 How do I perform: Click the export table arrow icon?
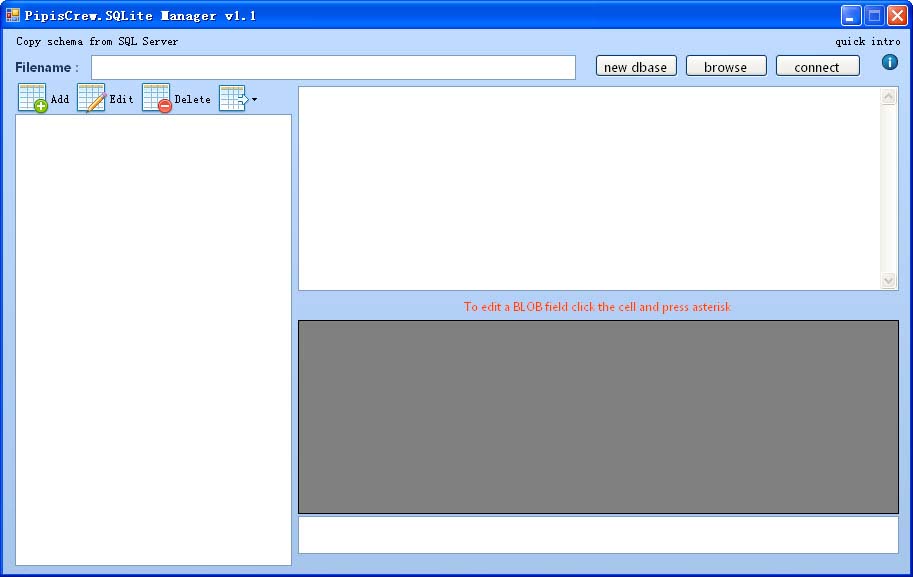click(233, 98)
